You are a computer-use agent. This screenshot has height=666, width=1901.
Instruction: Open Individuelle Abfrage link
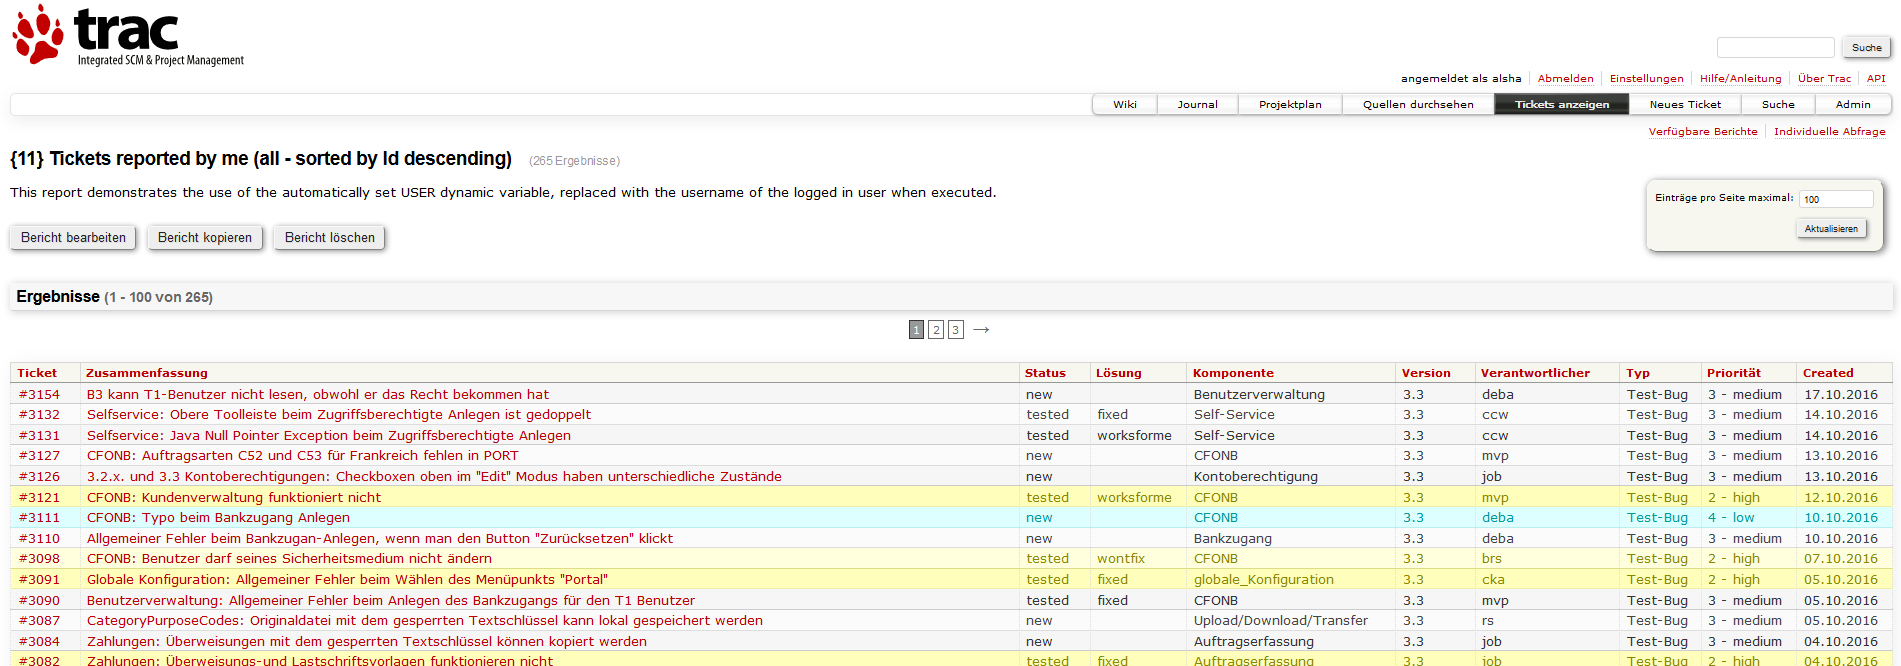[1829, 132]
